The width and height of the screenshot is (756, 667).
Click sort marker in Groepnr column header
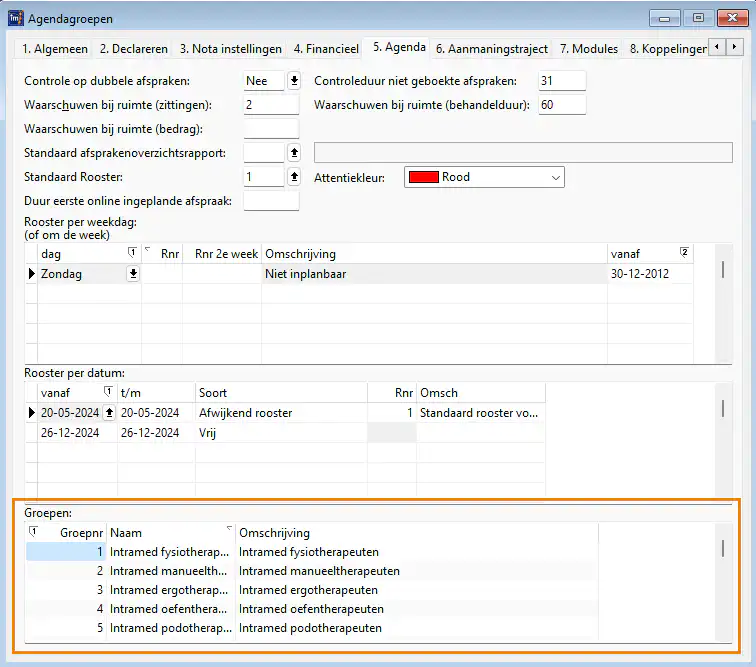click(x=33, y=533)
